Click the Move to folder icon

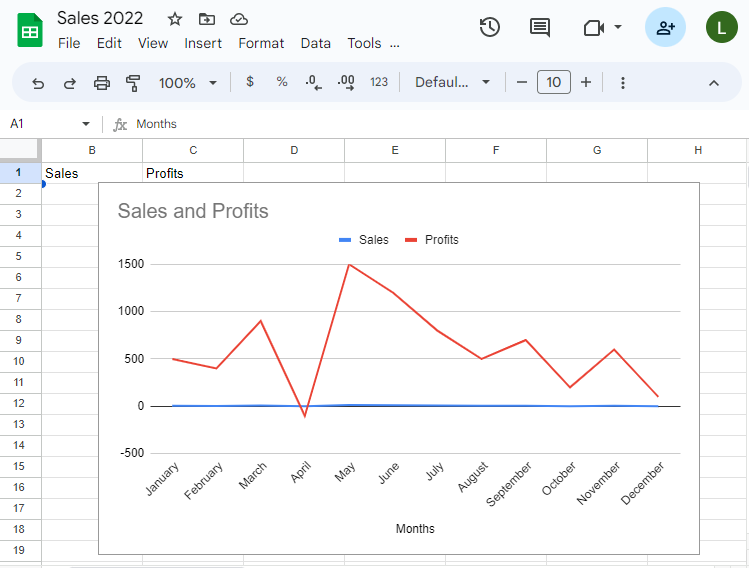click(207, 19)
